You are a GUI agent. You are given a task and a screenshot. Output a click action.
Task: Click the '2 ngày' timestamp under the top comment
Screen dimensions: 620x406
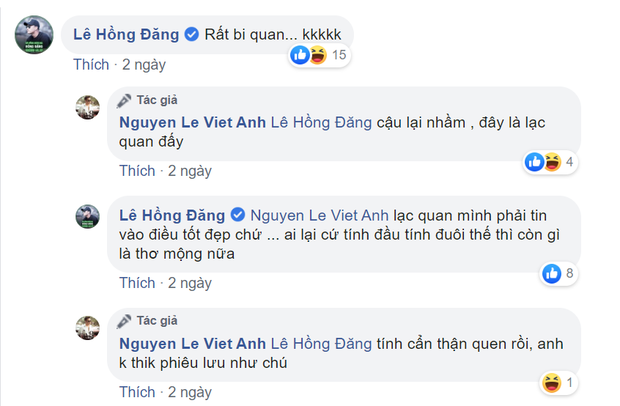tap(141, 63)
